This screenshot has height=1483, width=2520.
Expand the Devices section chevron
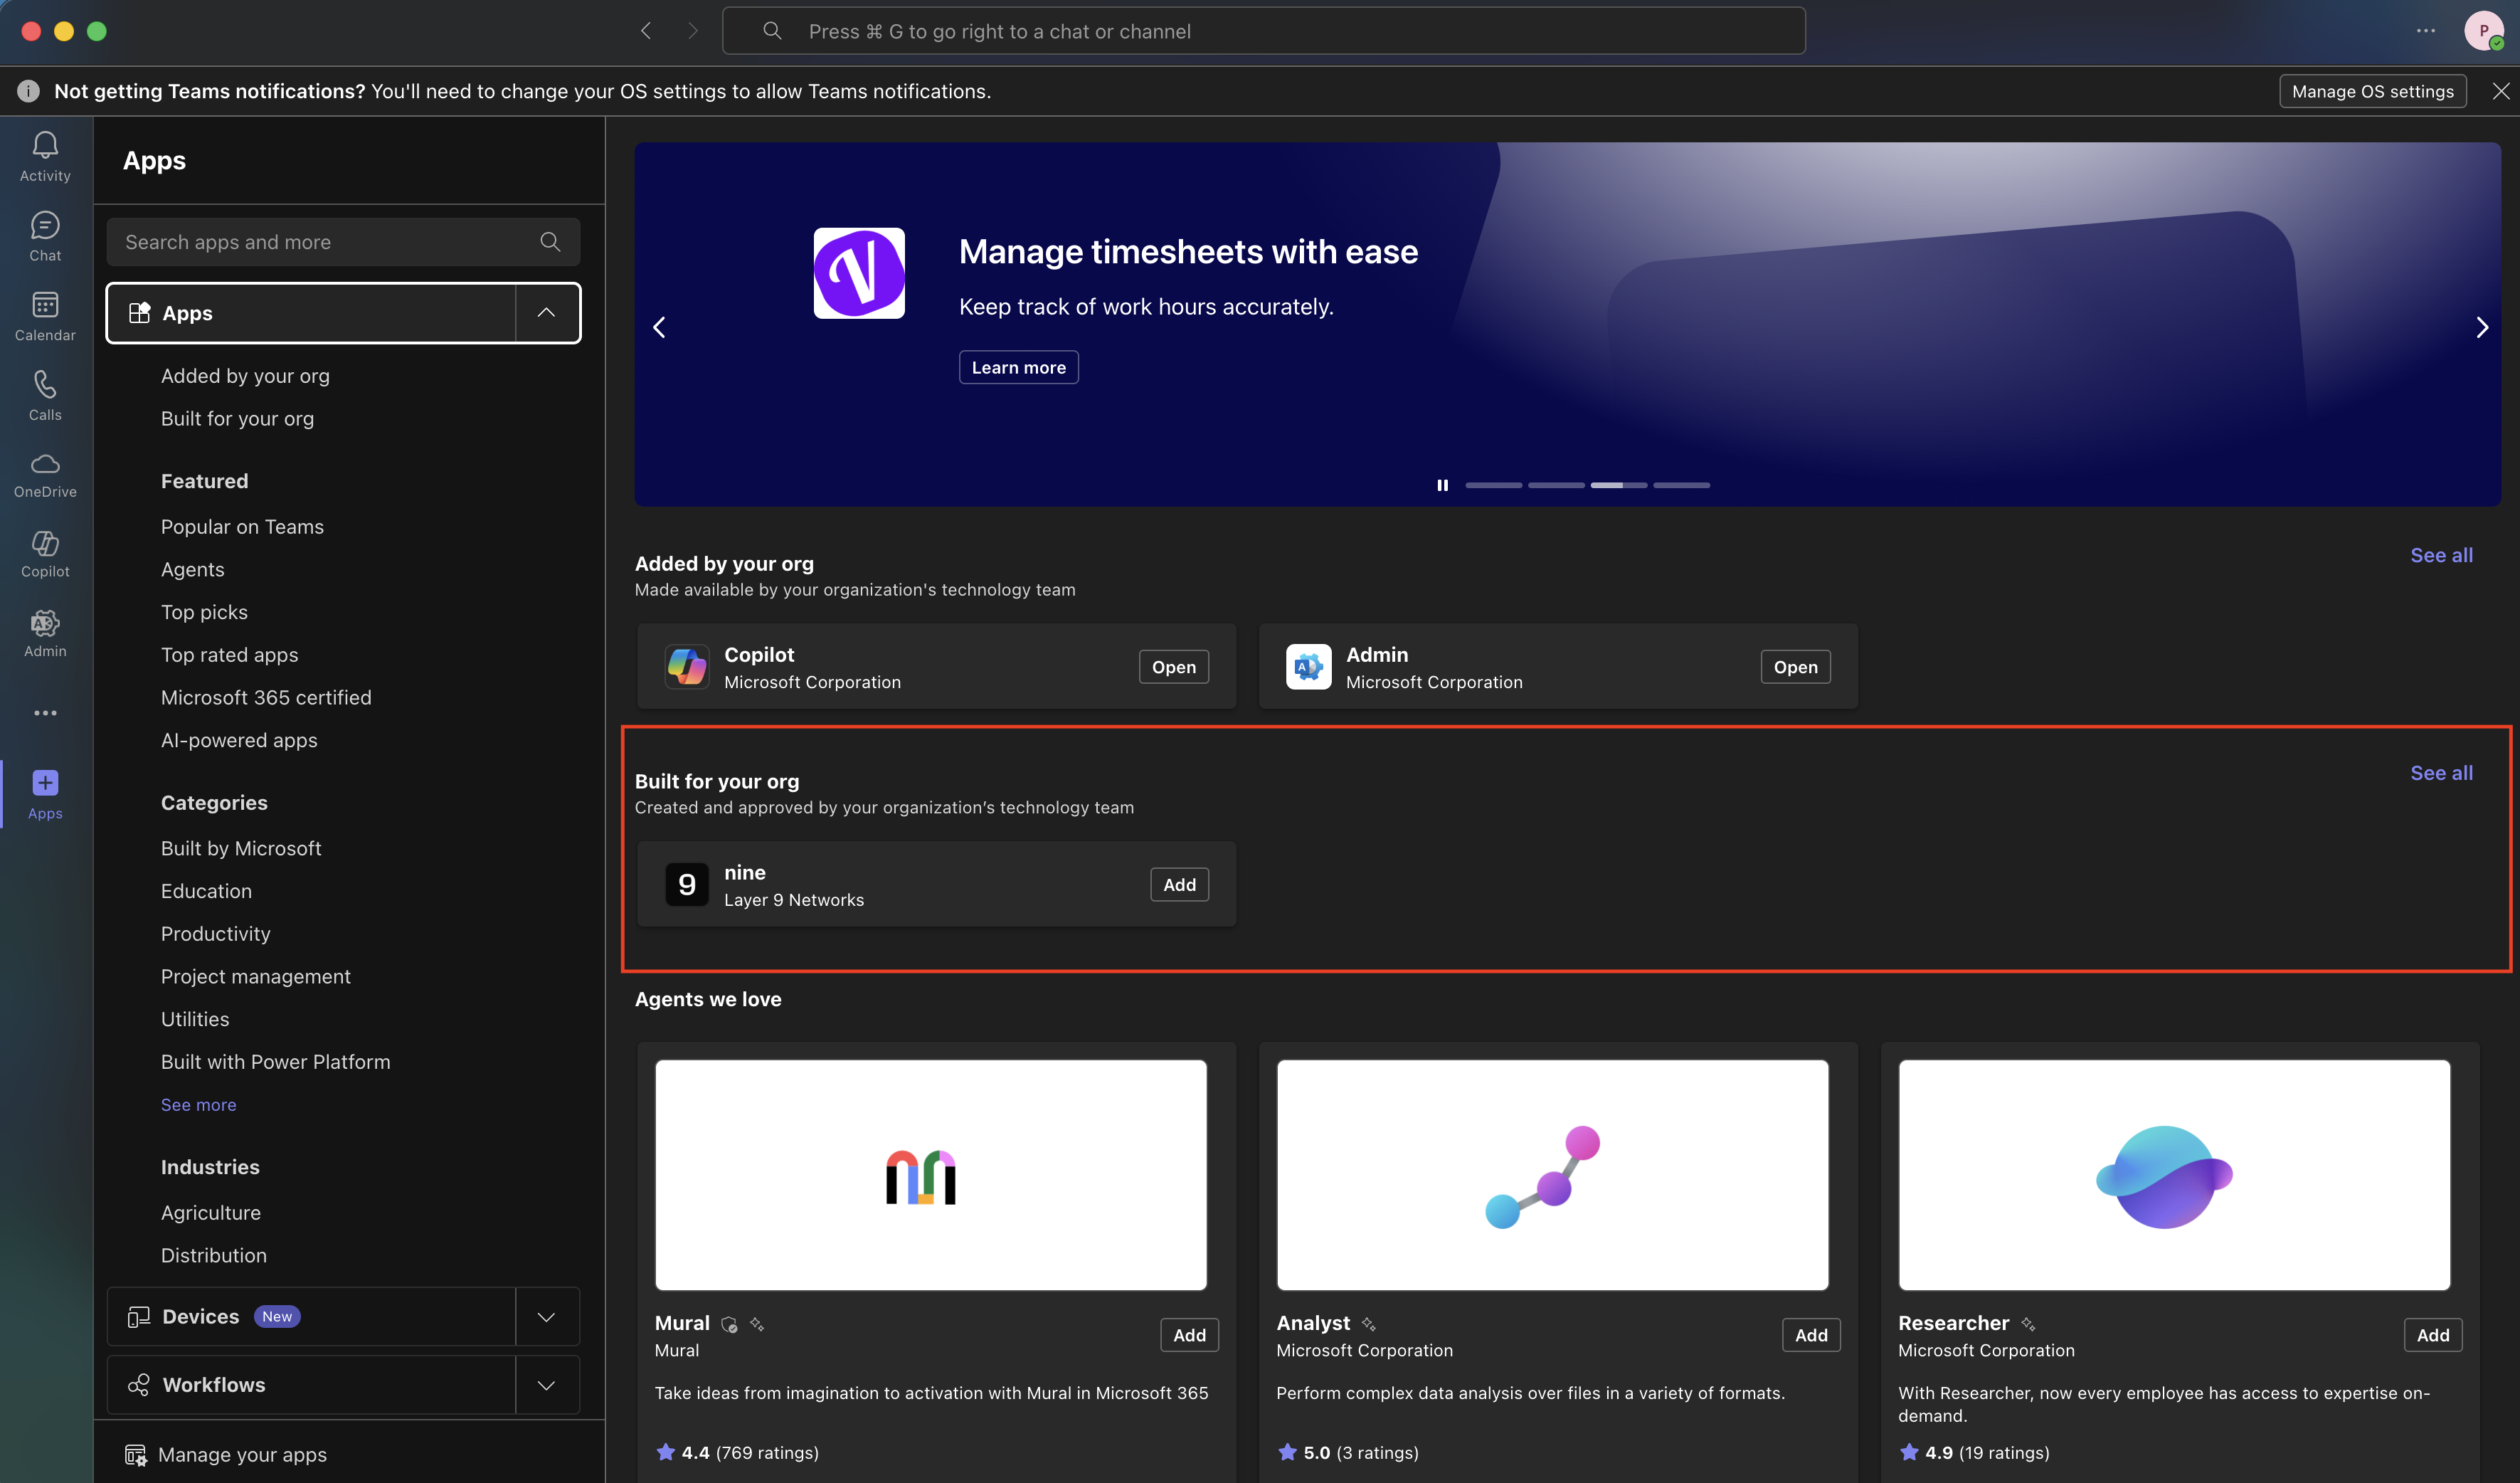[x=546, y=1316]
